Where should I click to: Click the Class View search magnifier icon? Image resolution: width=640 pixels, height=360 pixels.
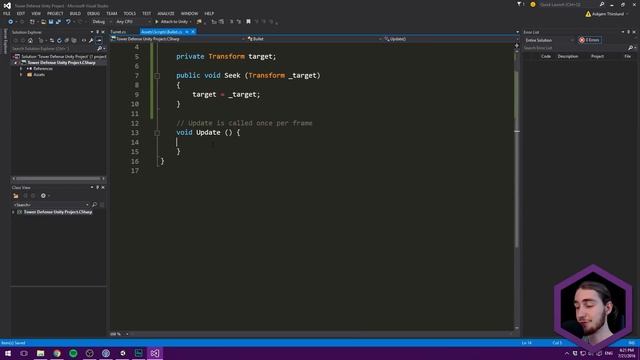(95, 204)
